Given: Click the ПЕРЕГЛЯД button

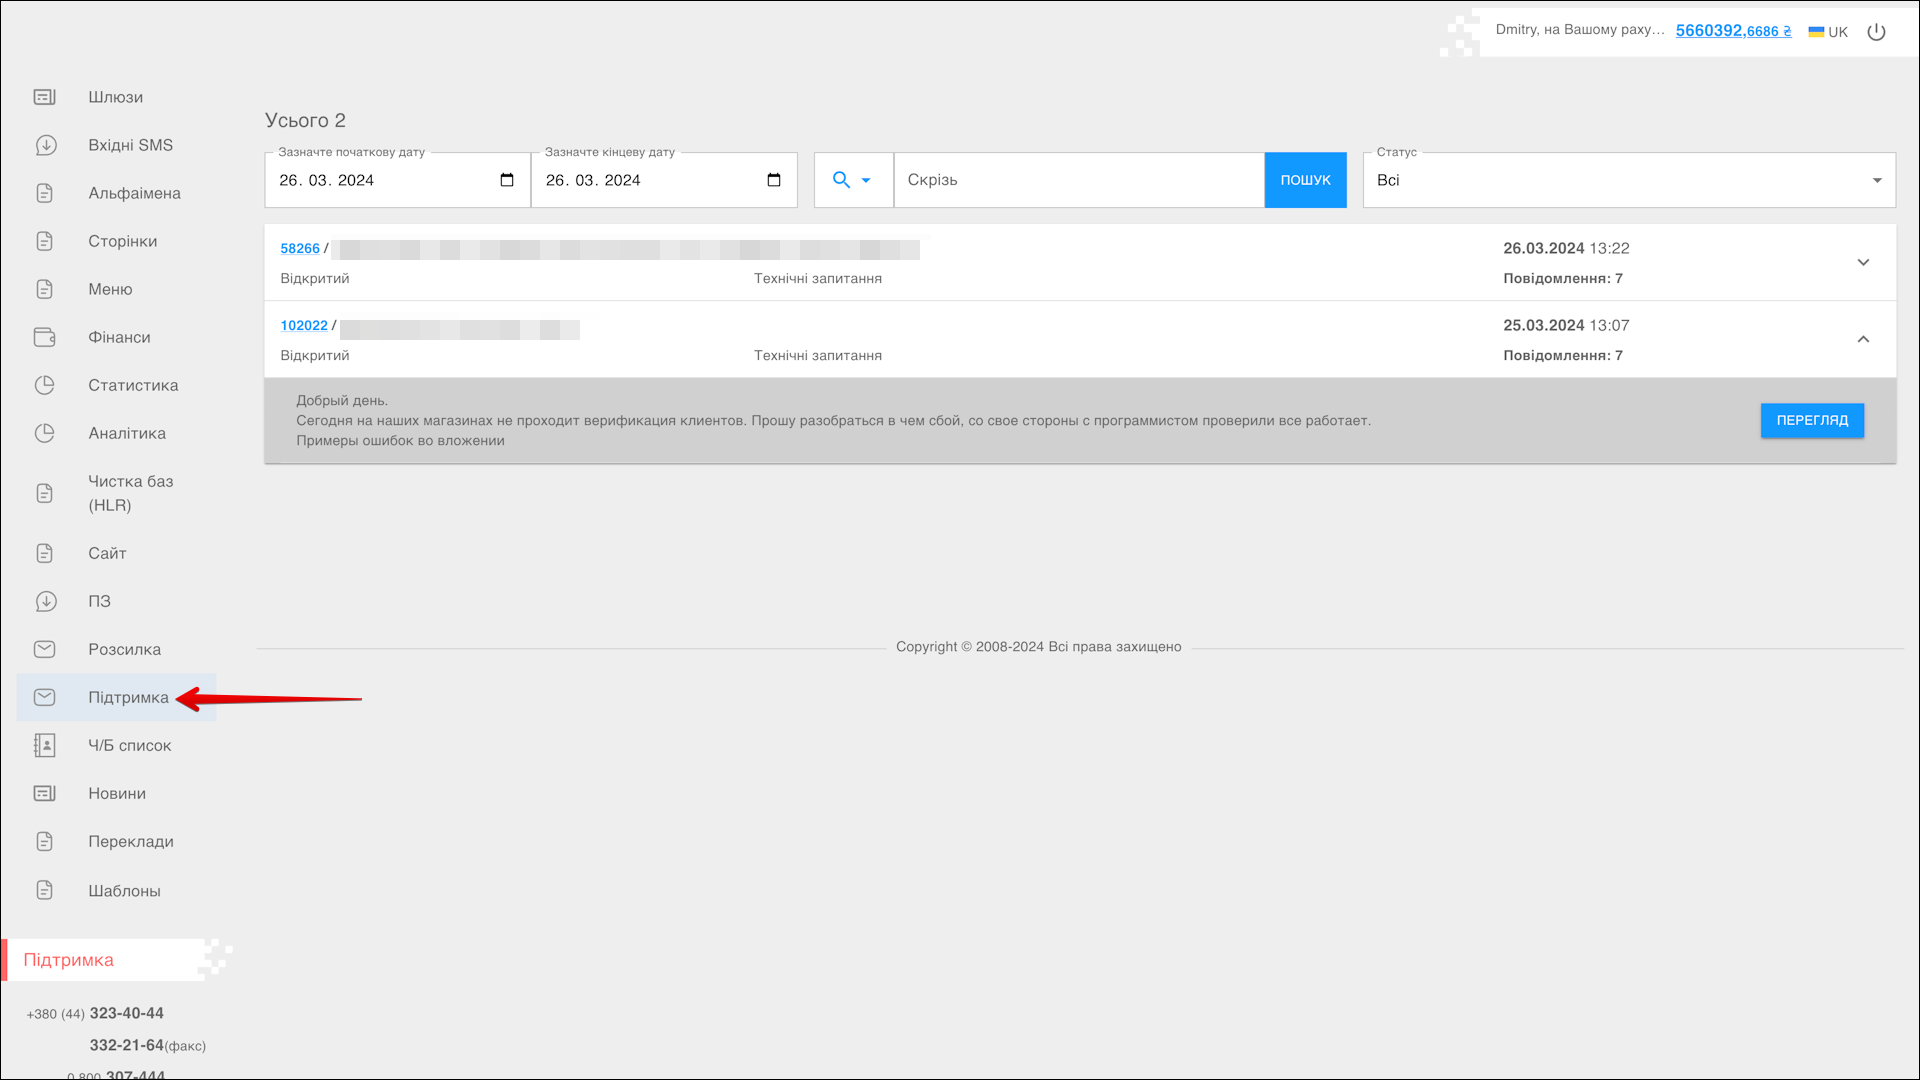Looking at the screenshot, I should point(1811,420).
